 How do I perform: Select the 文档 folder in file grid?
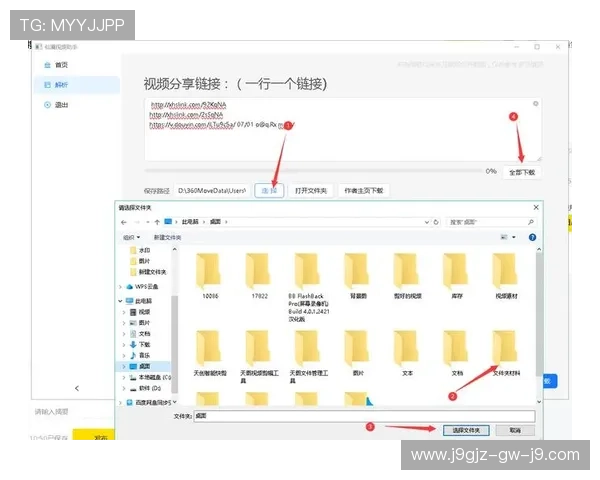tap(457, 353)
